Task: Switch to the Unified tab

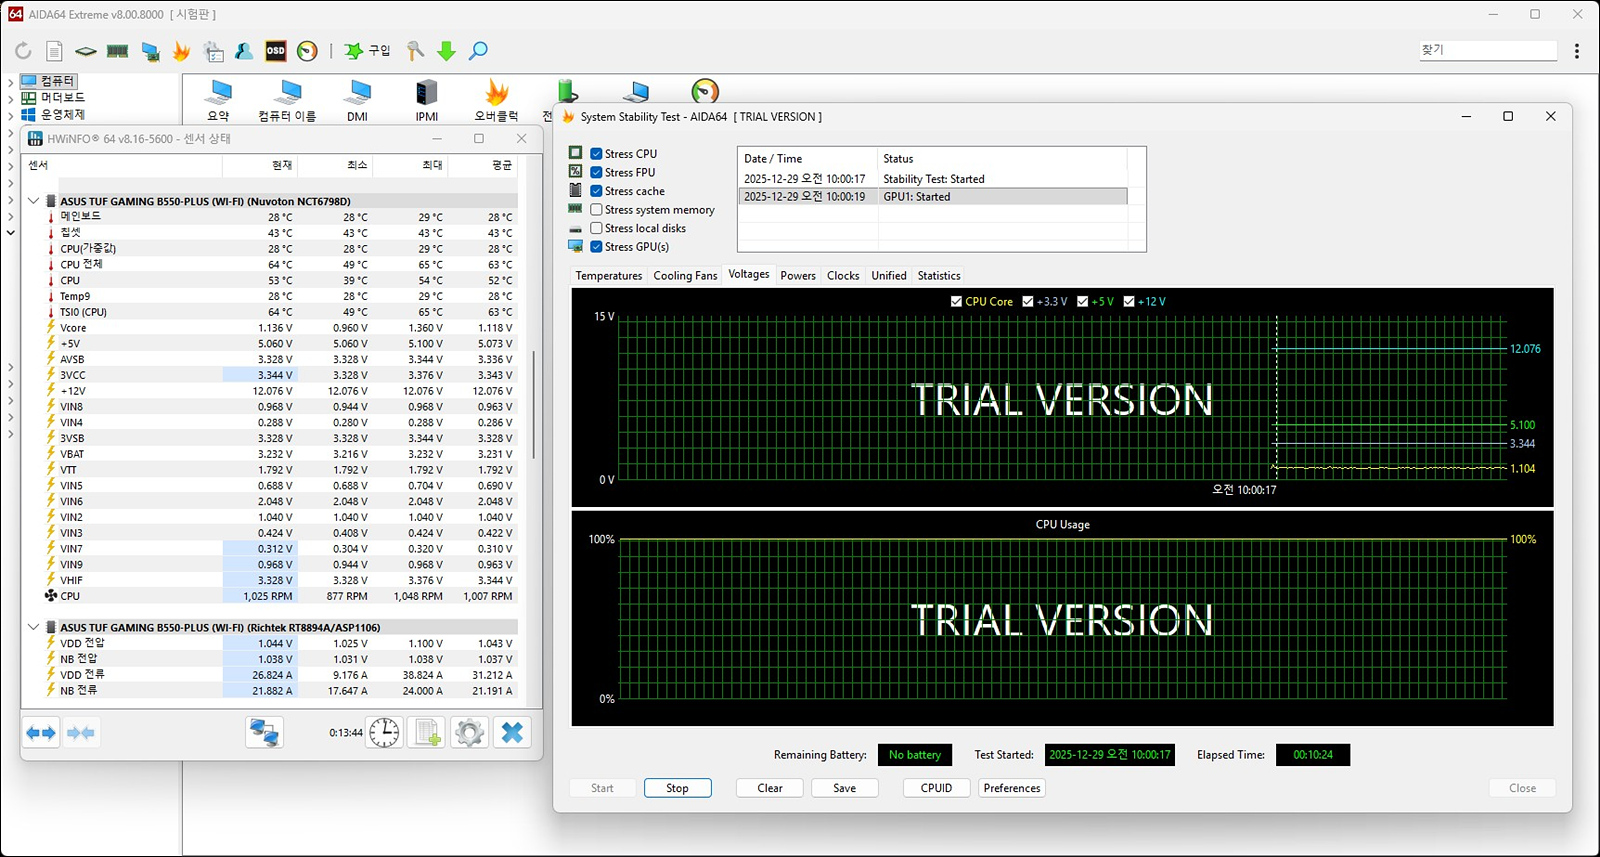Action: click(x=889, y=276)
